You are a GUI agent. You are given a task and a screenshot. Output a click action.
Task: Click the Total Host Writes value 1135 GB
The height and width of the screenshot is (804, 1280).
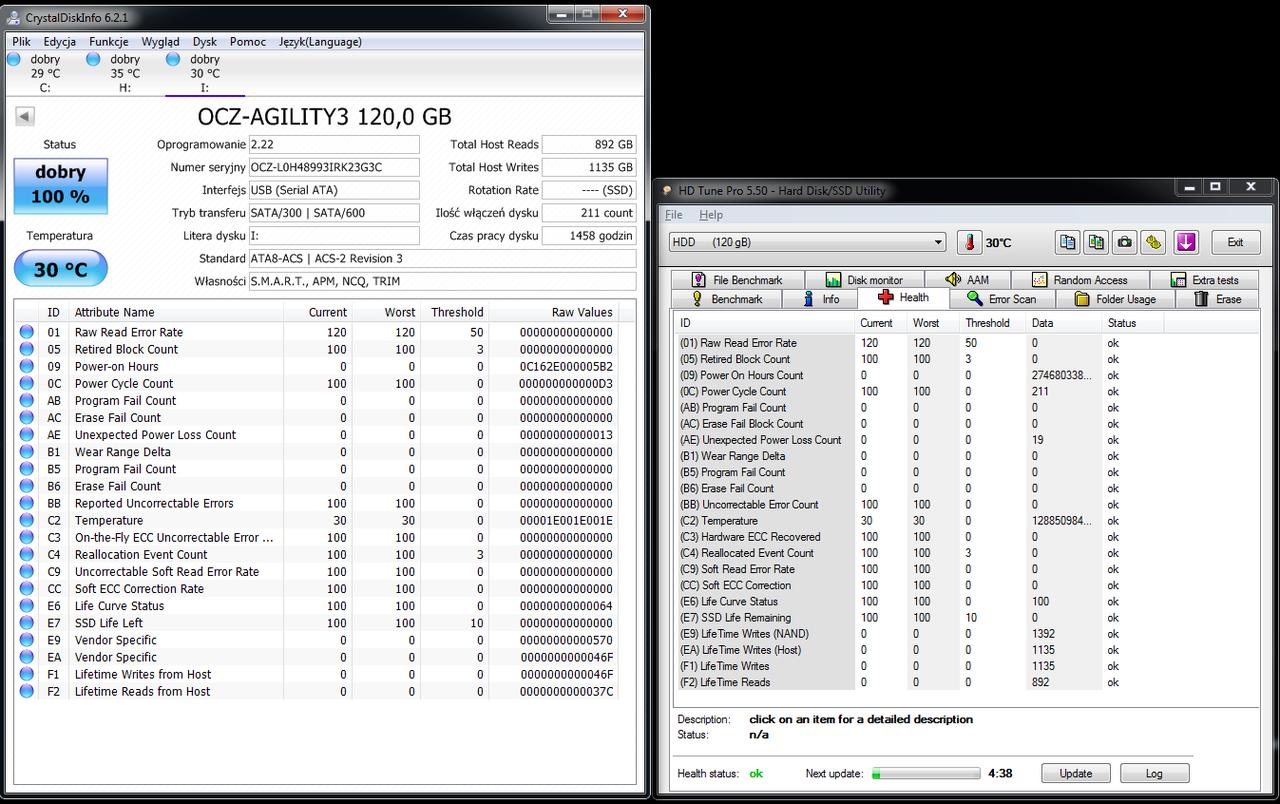tap(589, 167)
